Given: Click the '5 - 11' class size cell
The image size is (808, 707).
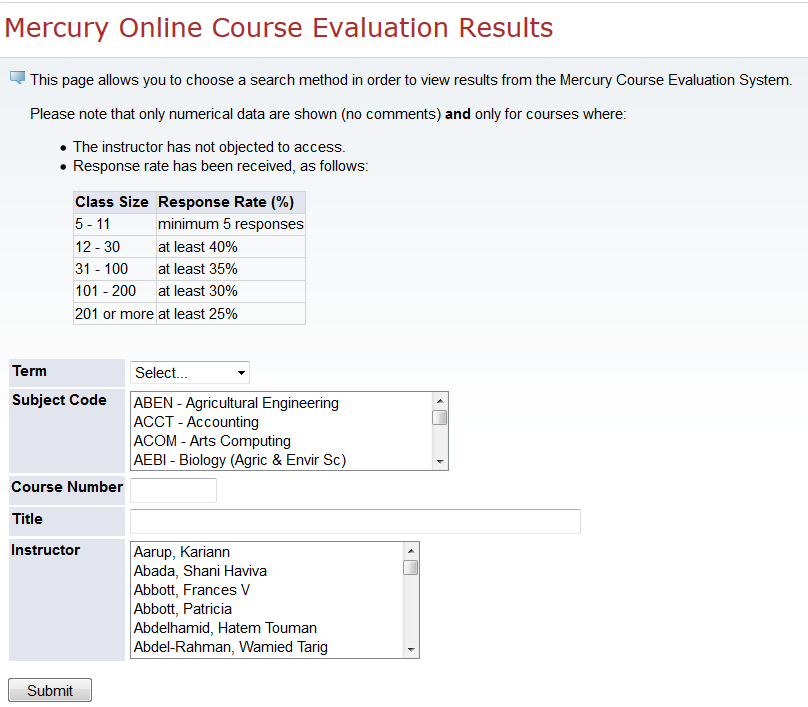Looking at the screenshot, I should [114, 225].
